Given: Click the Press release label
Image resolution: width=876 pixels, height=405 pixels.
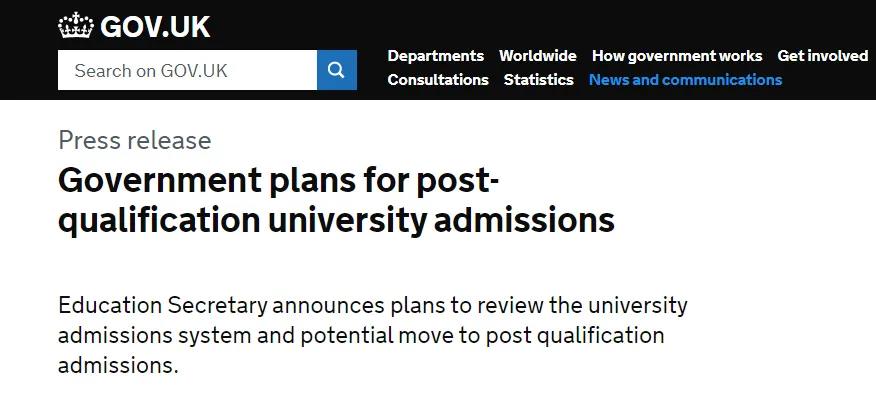Looking at the screenshot, I should pyautogui.click(x=135, y=140).
